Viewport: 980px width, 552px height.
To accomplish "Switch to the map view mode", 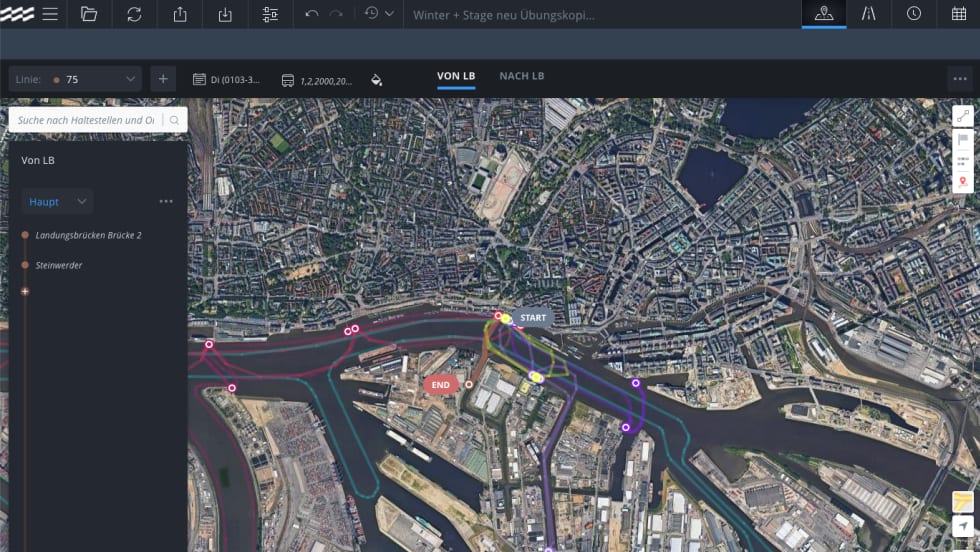I will 824,14.
